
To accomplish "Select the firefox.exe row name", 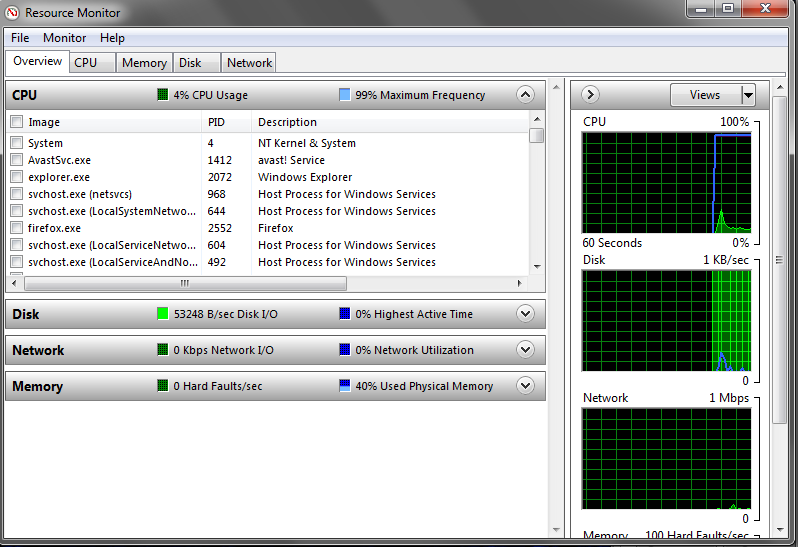I will [x=54, y=228].
